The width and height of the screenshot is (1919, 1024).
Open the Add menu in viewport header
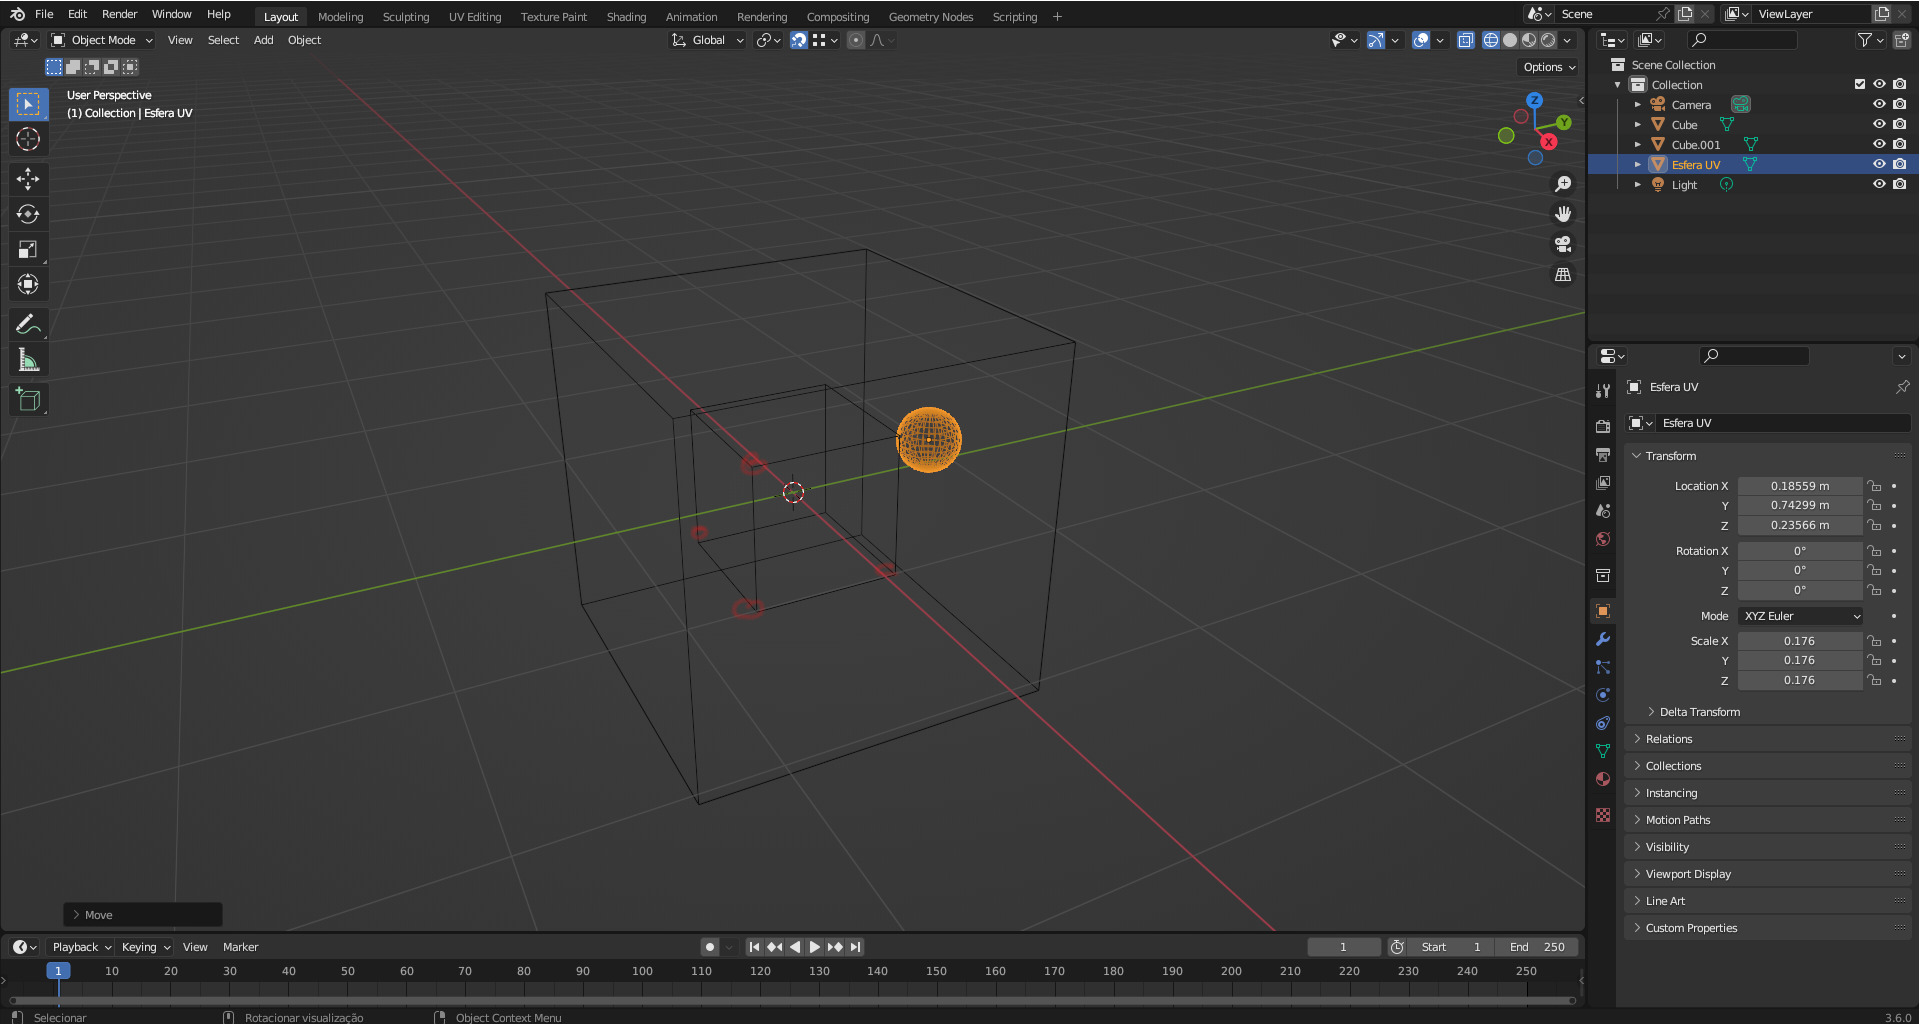point(263,40)
